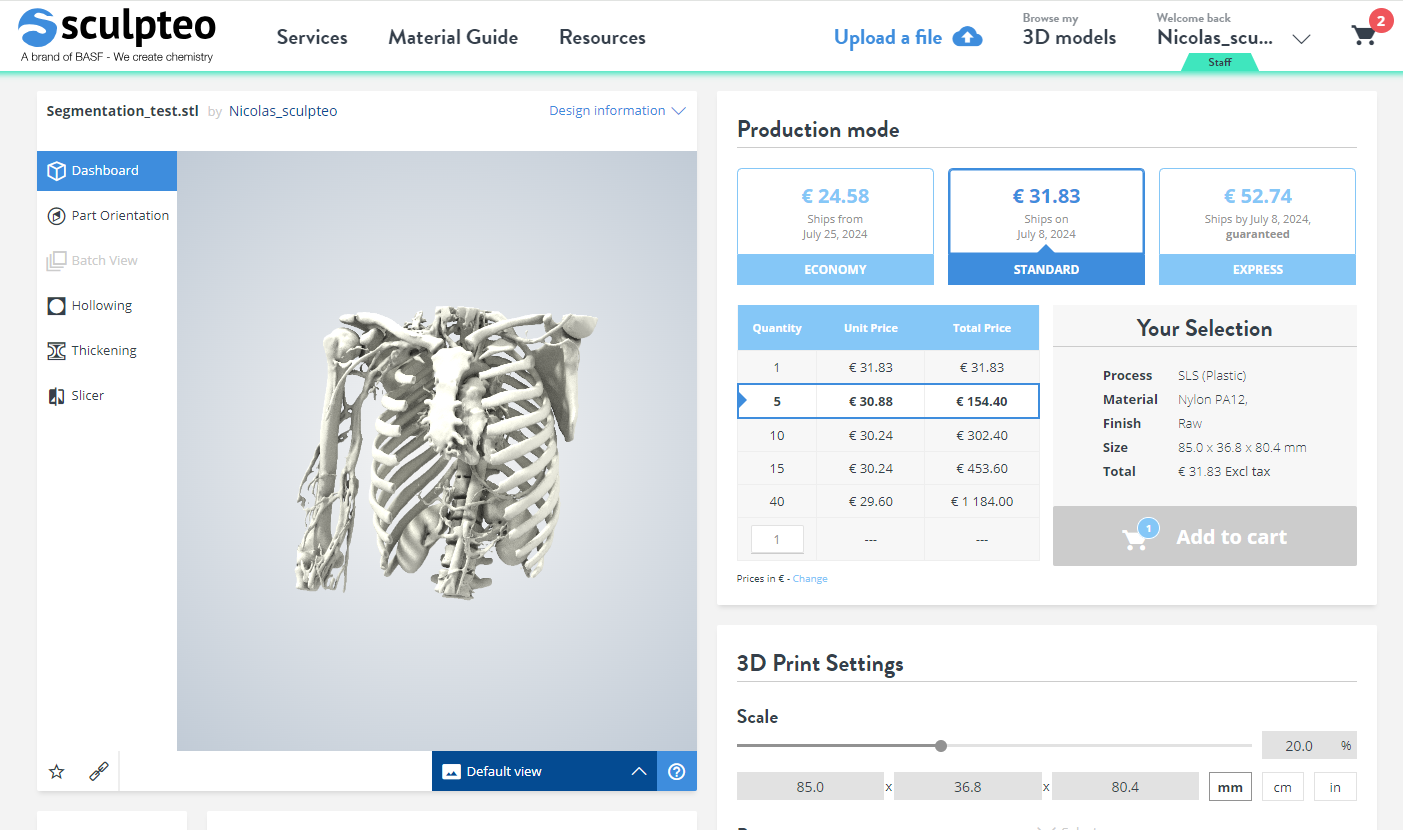1403x830 pixels.
Task: Mark the model as favorite with the star
Action: [x=56, y=771]
